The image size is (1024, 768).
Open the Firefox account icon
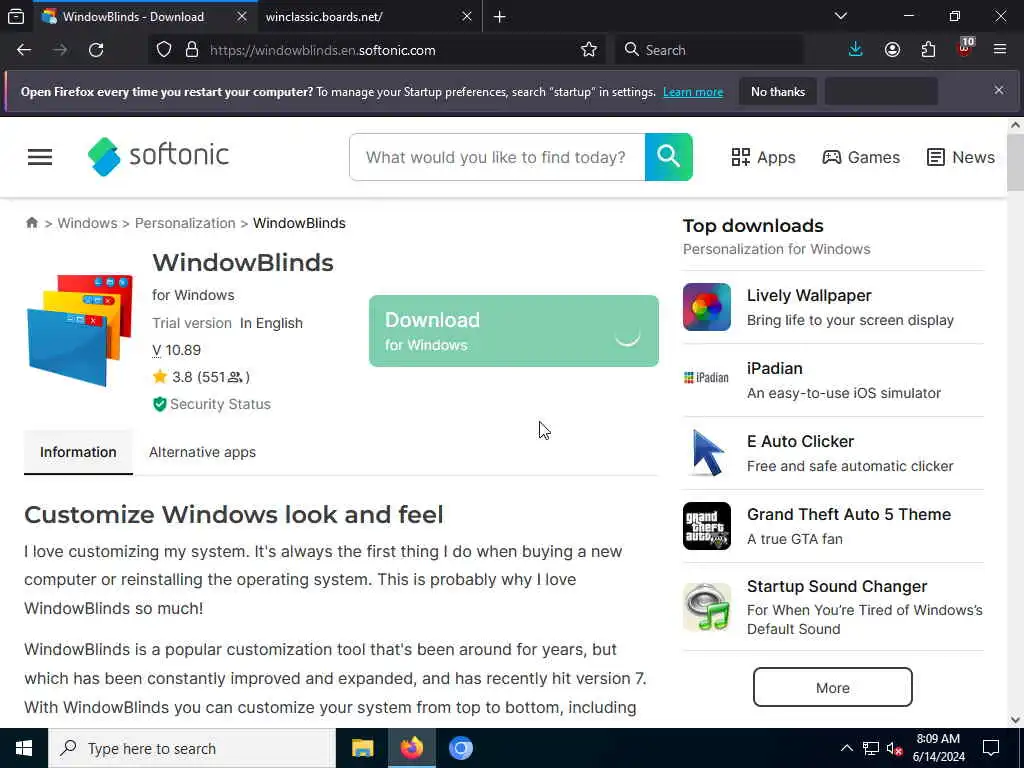[892, 50]
